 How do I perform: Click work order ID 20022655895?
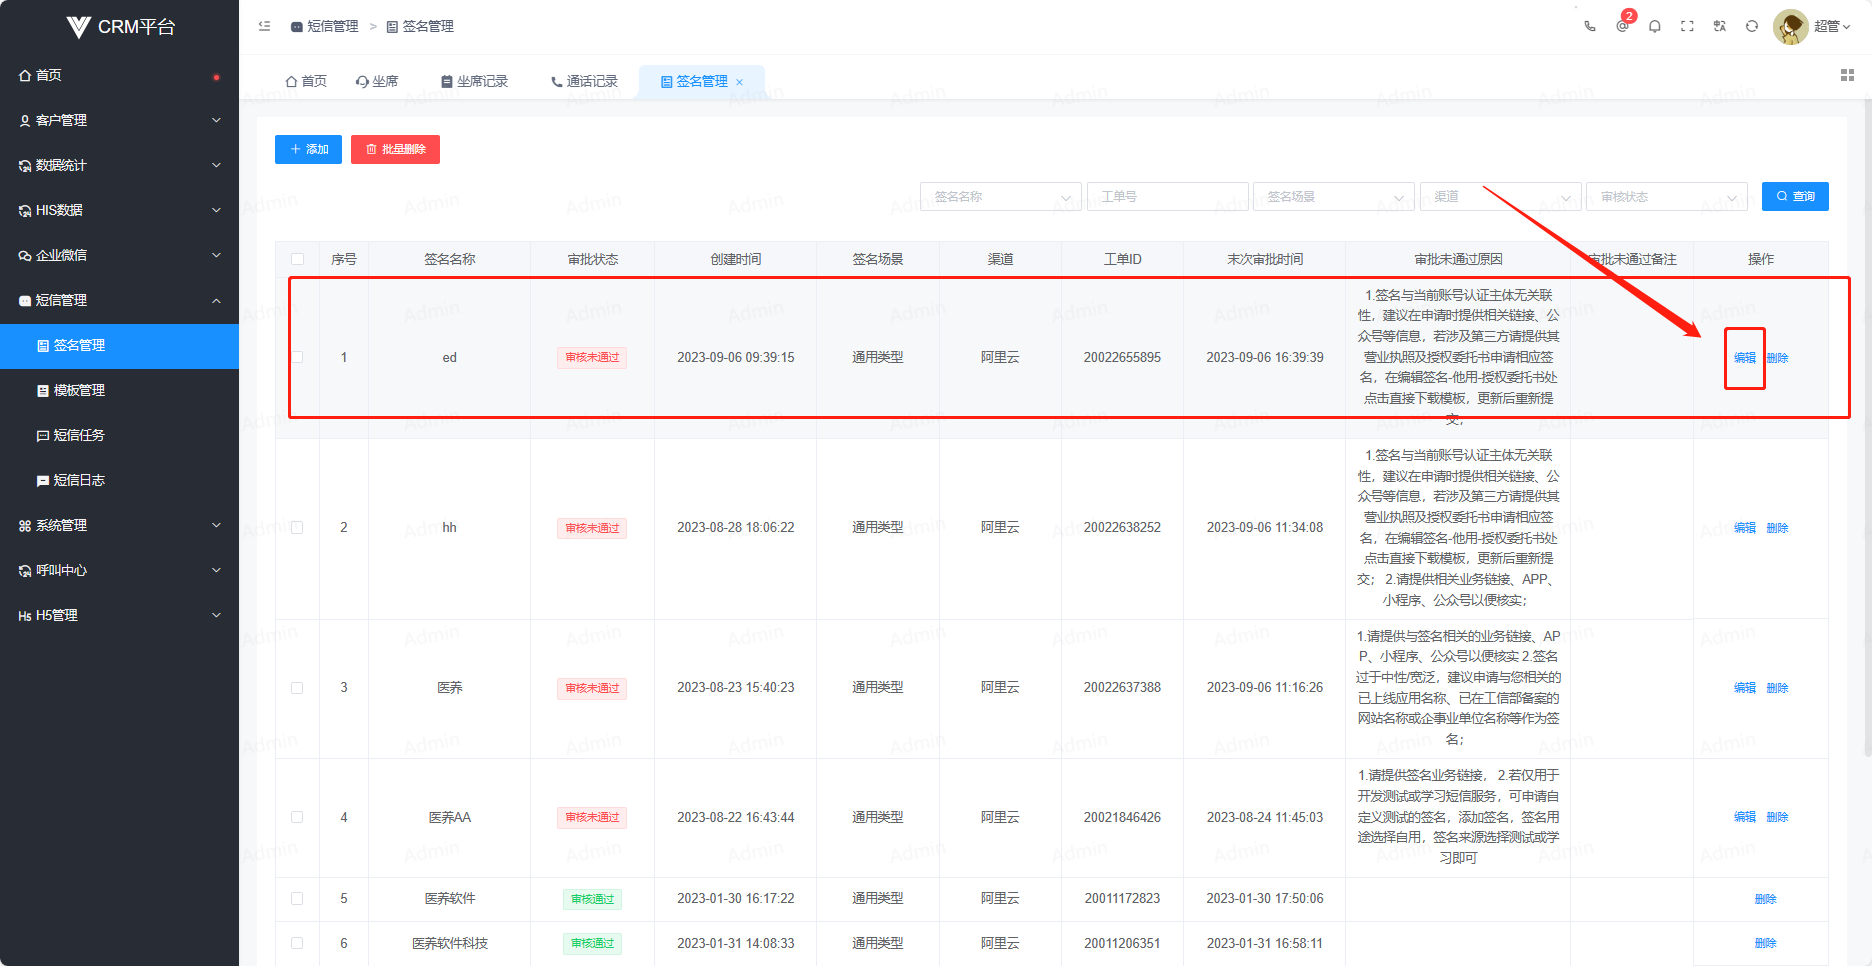1122,357
